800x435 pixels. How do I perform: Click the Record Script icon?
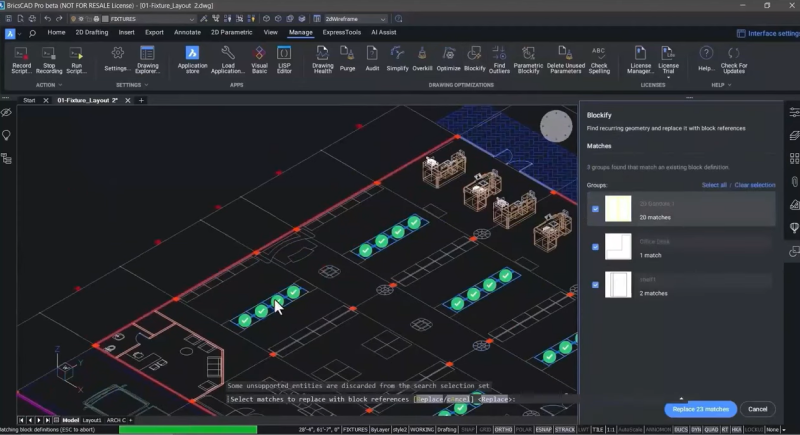click(x=22, y=54)
